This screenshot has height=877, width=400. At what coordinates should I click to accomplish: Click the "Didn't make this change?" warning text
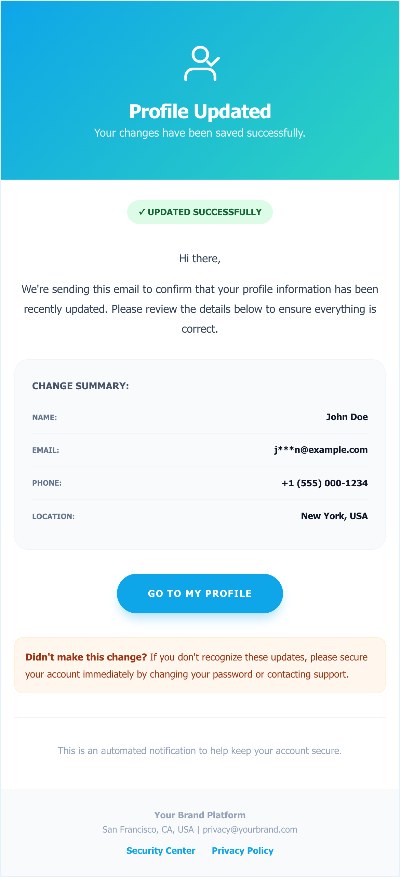(x=86, y=657)
